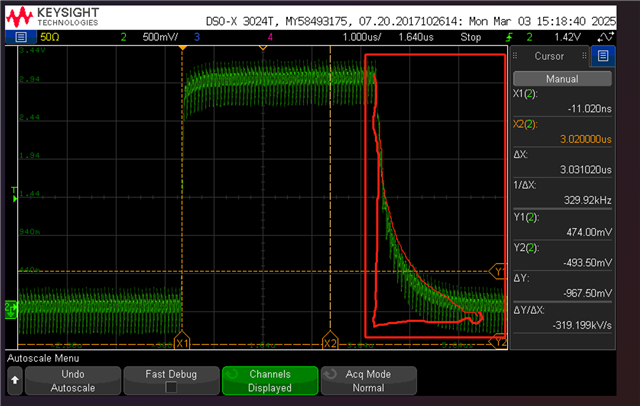Select the Y2 cursor marker on right edge
This screenshot has height=406, width=640.
[x=498, y=342]
